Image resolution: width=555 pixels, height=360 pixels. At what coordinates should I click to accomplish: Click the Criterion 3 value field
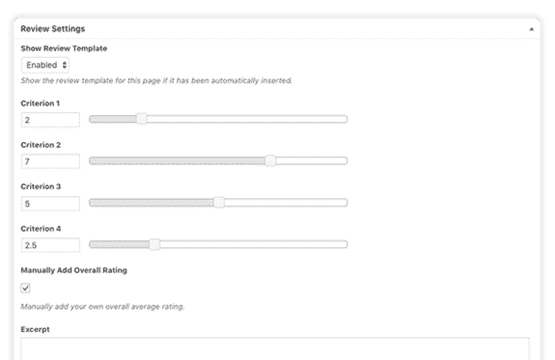(50, 204)
